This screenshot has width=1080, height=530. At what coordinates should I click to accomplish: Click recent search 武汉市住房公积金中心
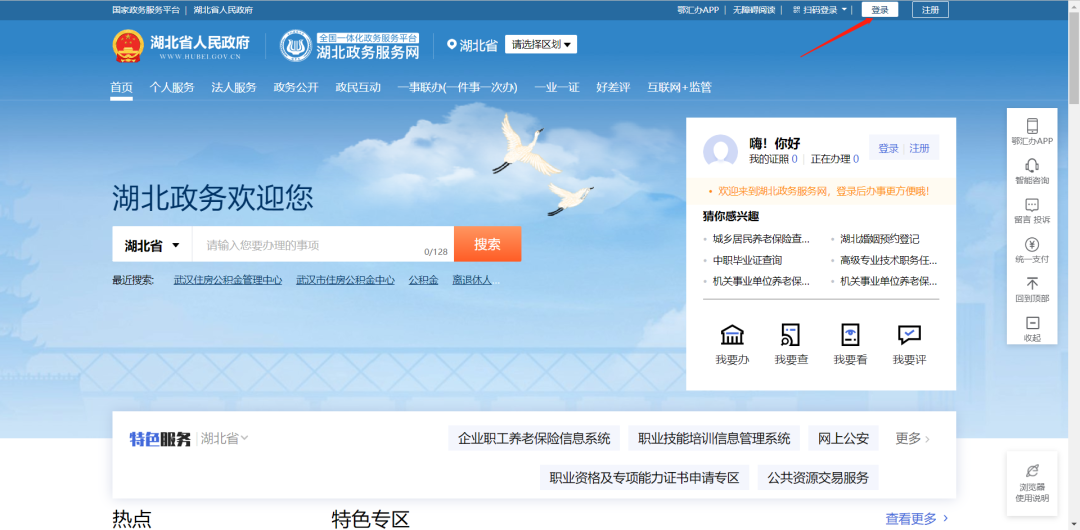[x=345, y=281]
